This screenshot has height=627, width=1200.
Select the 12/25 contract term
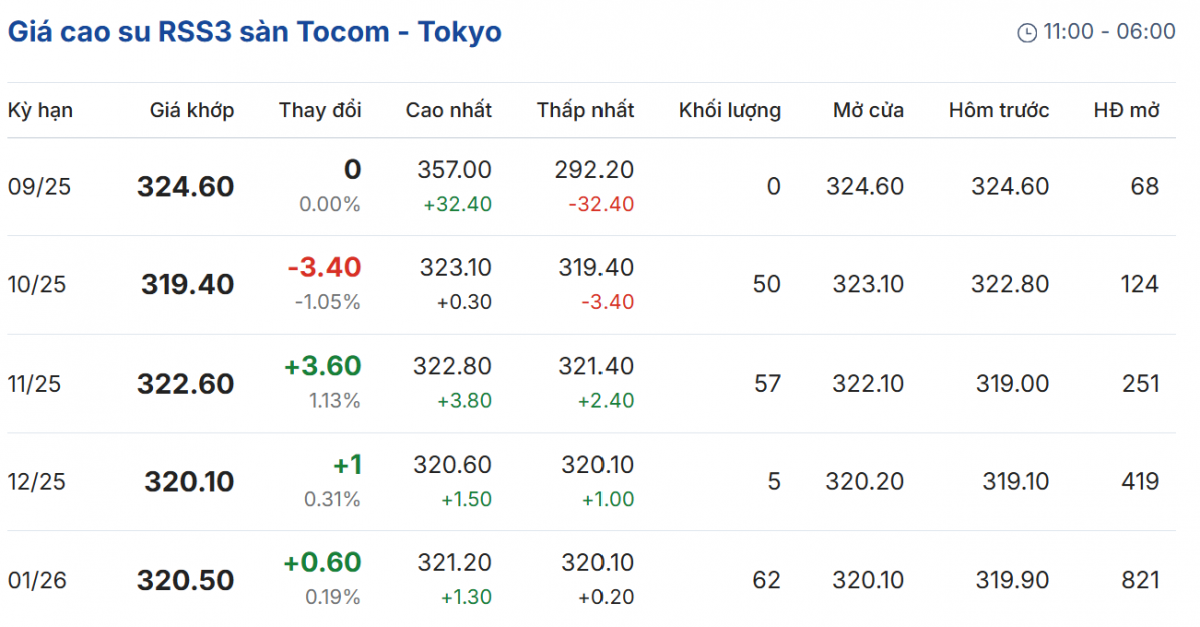coord(37,482)
